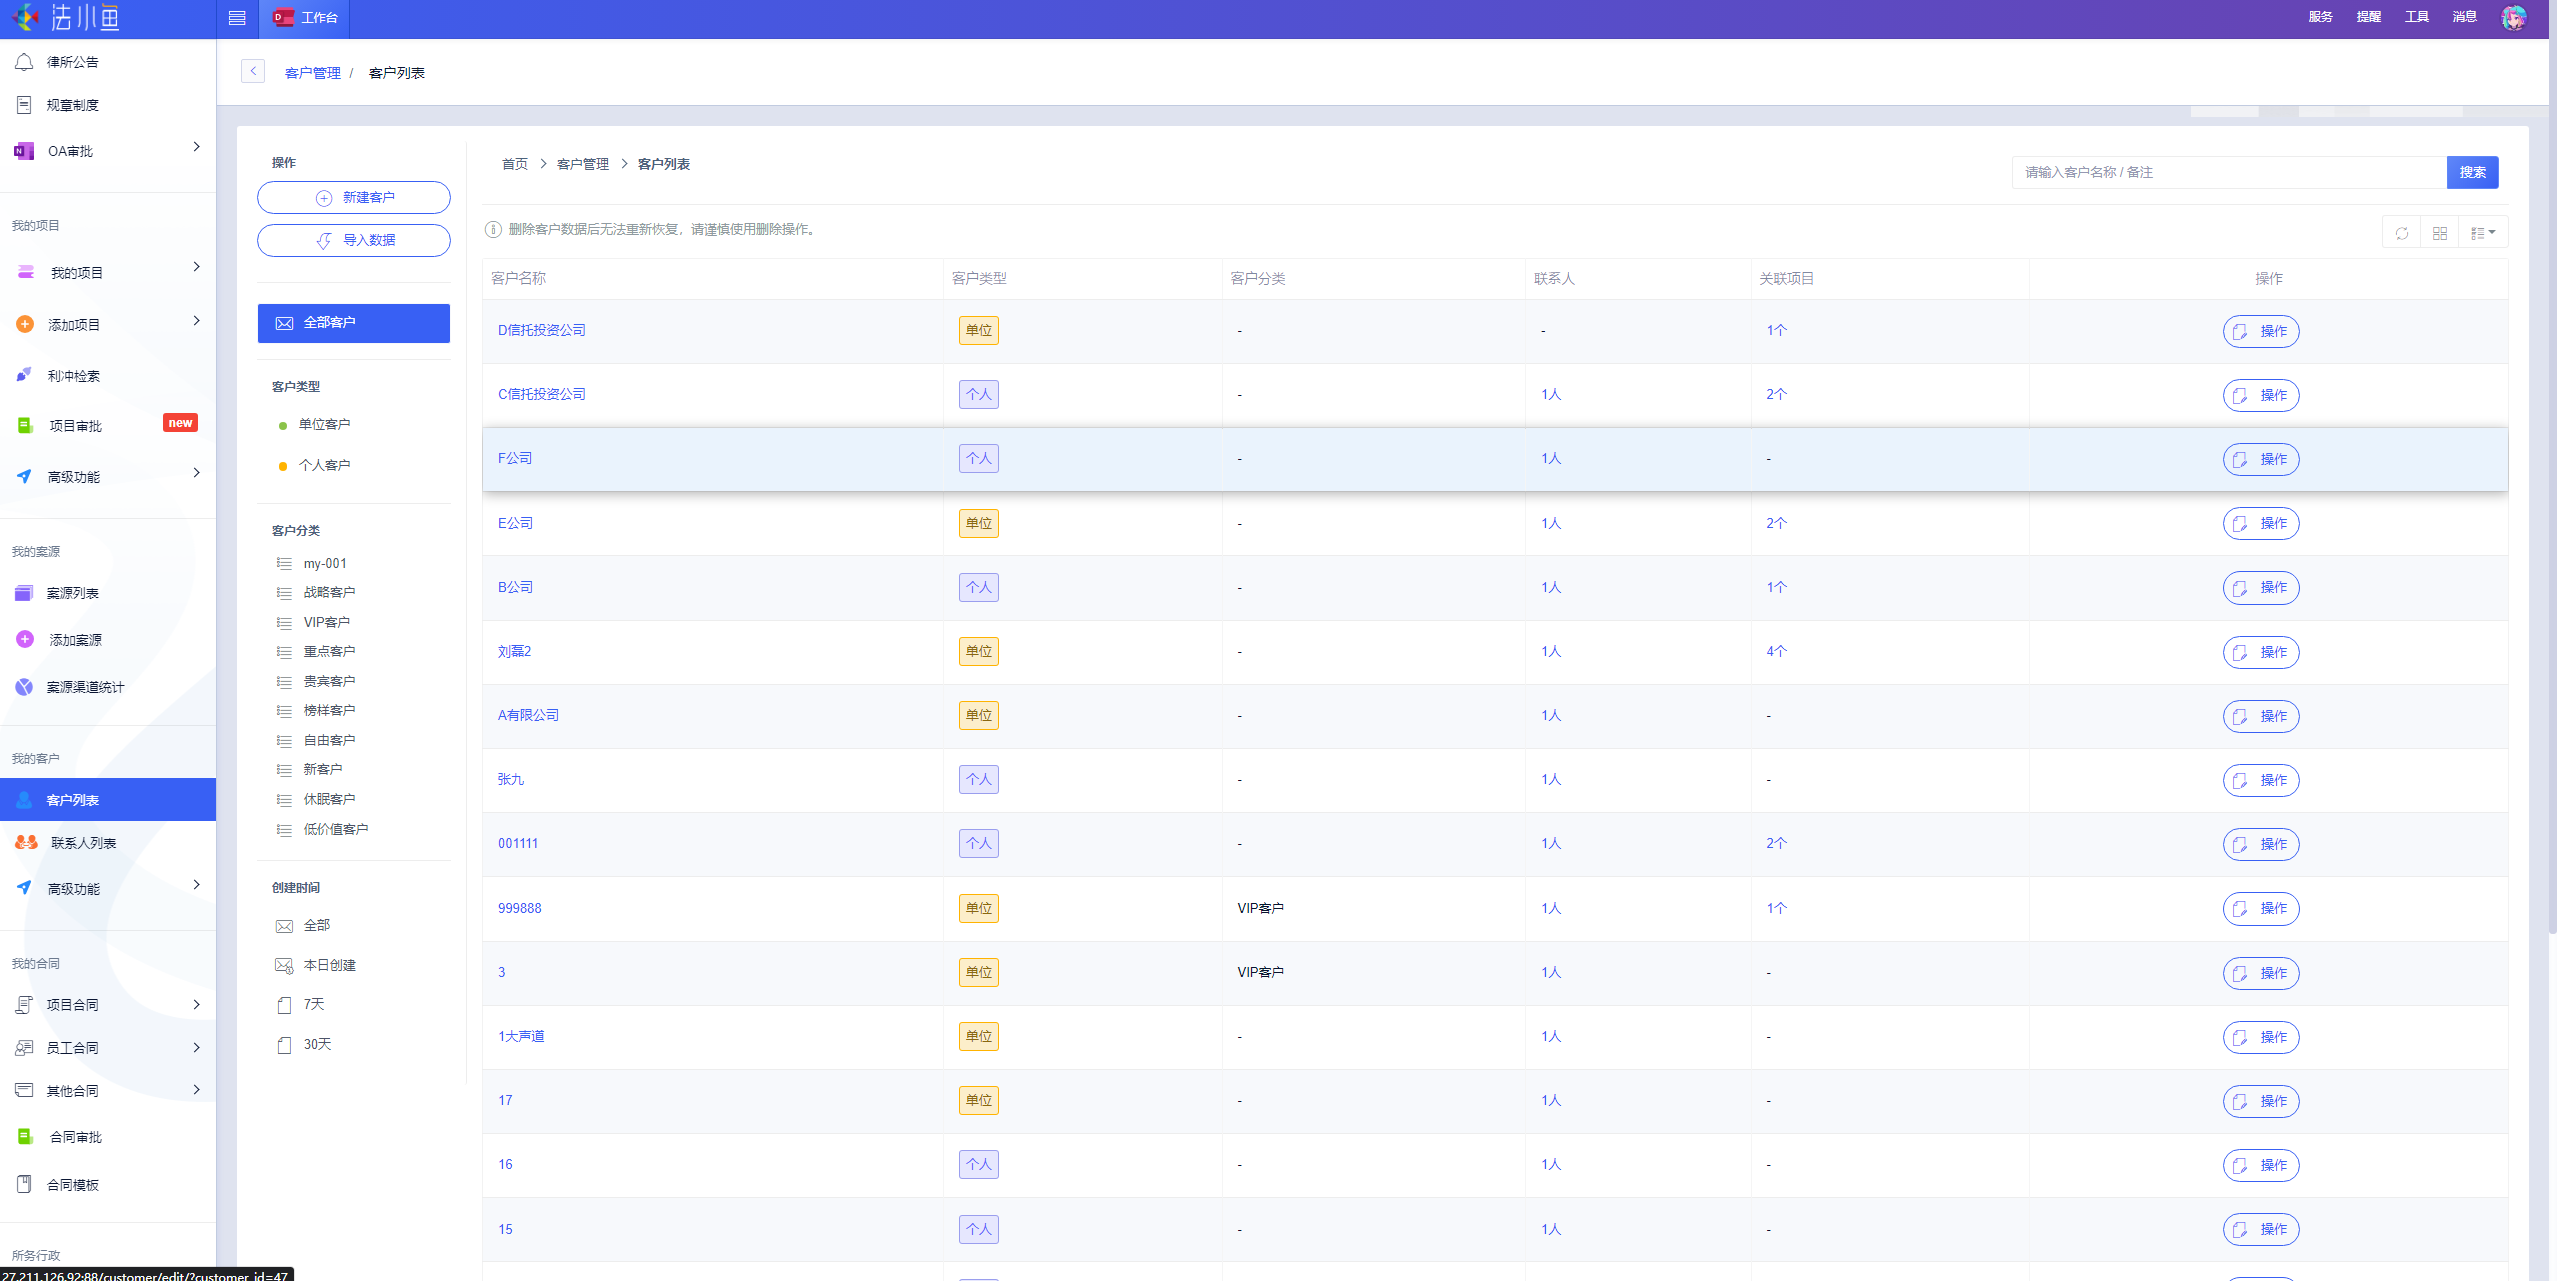The height and width of the screenshot is (1281, 2557).
Task: Open 联系人列表 in sidebar
Action: coord(83,843)
